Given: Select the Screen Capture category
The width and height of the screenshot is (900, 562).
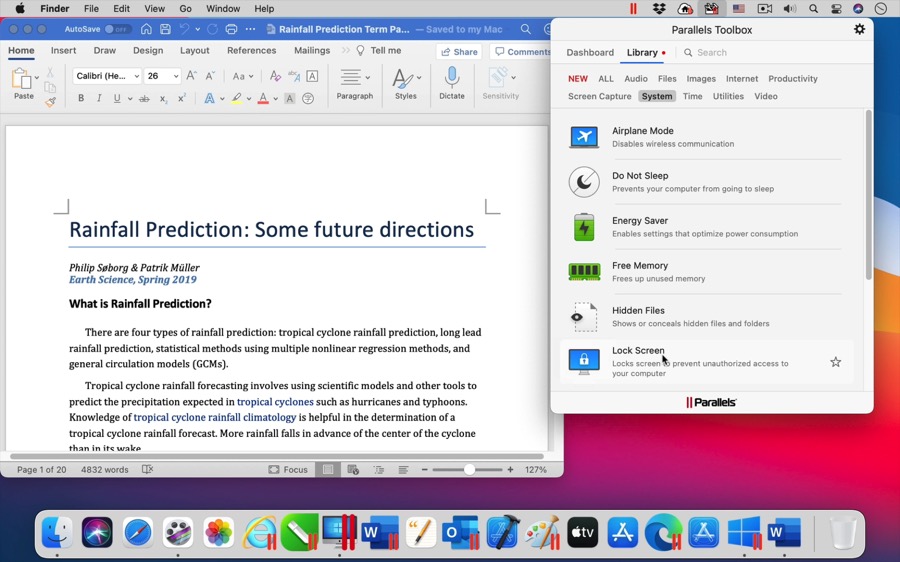Looking at the screenshot, I should [x=599, y=97].
